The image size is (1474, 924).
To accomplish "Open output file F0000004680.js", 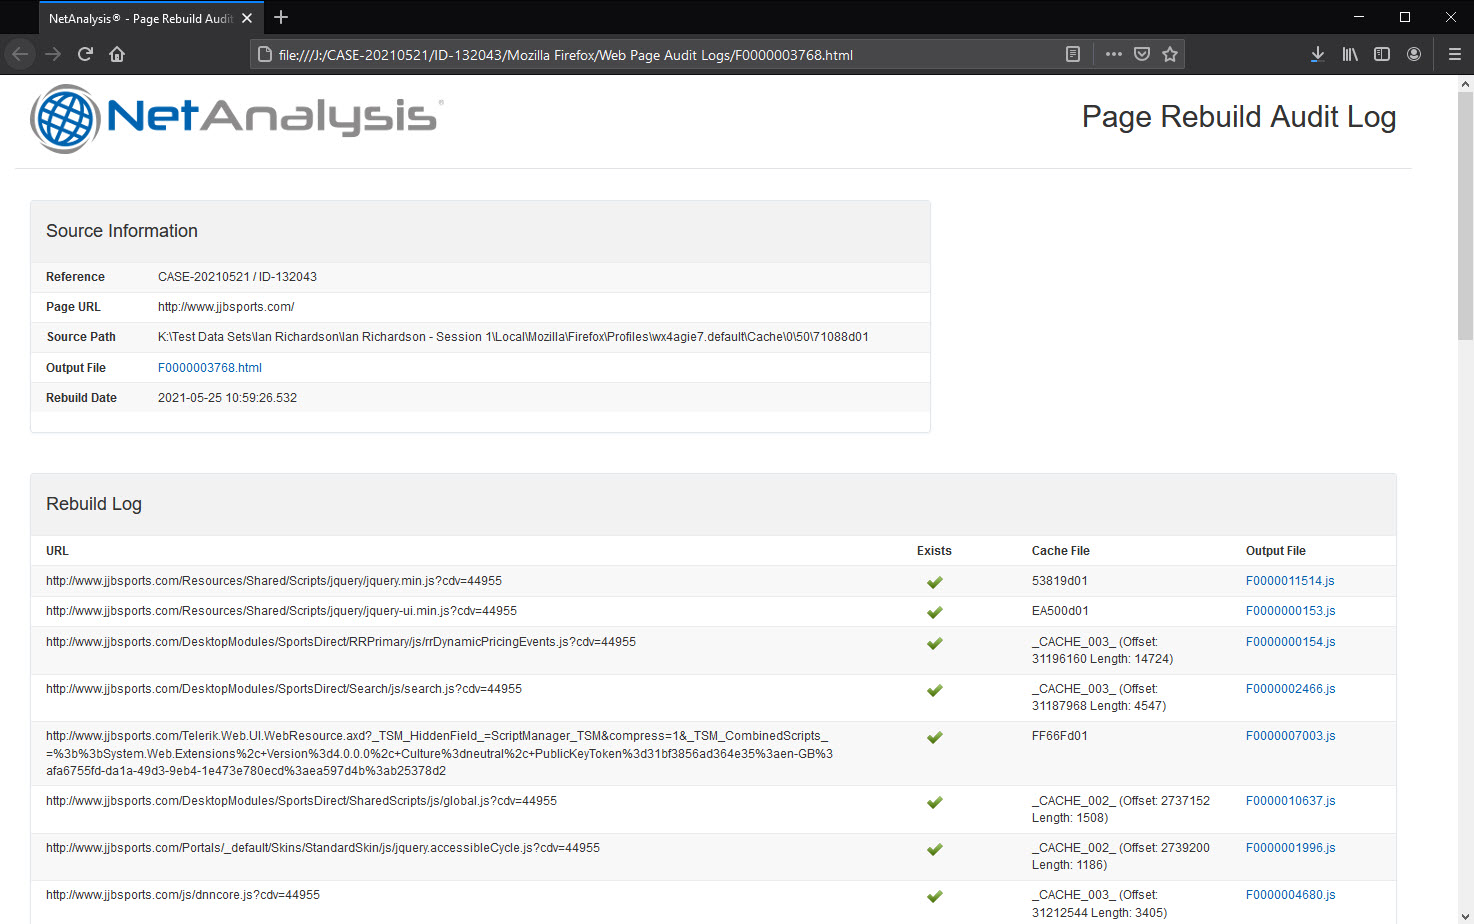I will click(x=1290, y=895).
